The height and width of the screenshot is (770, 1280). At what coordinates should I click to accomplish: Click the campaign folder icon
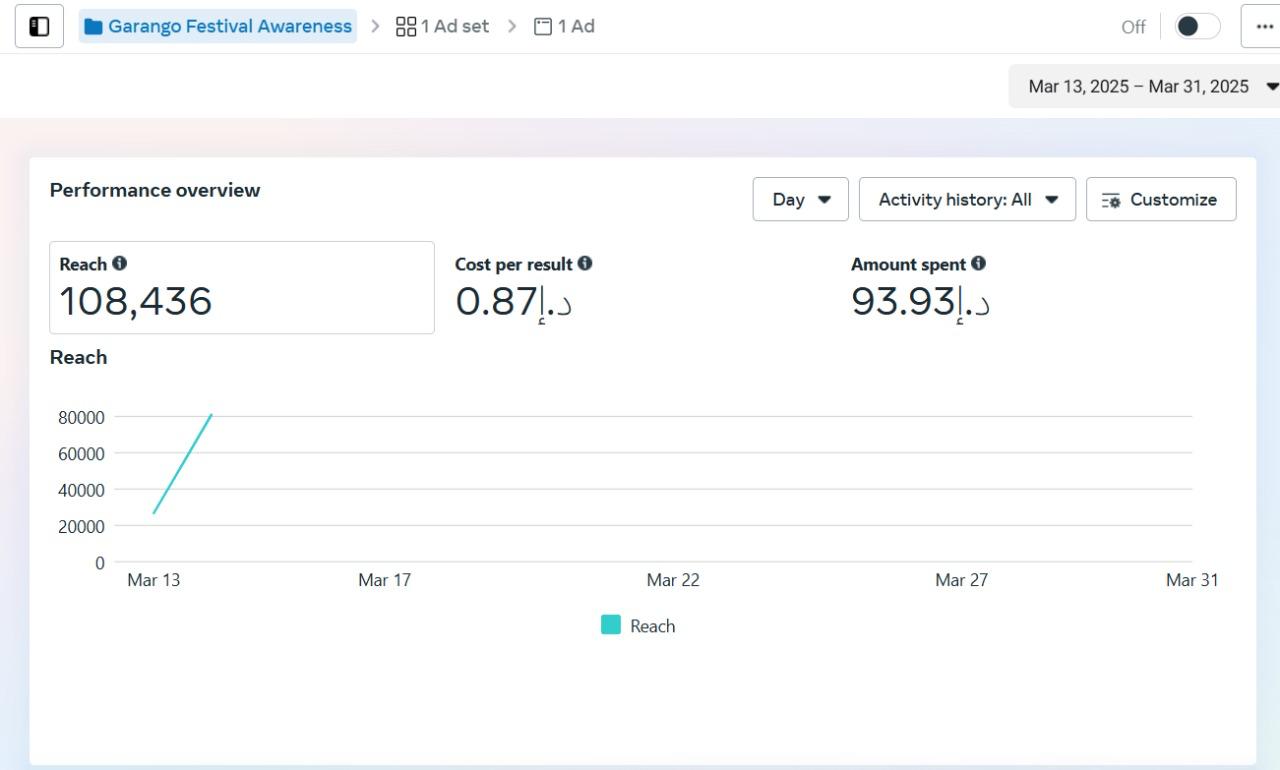point(94,26)
